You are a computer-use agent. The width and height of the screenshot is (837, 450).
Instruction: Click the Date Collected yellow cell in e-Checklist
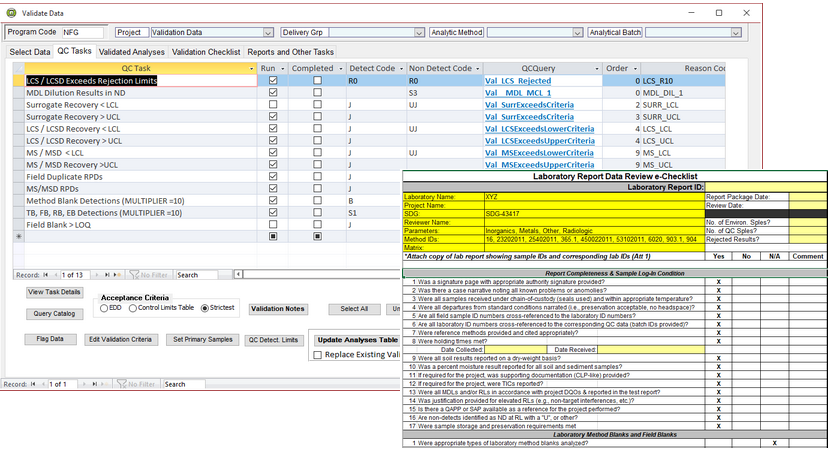click(515, 350)
